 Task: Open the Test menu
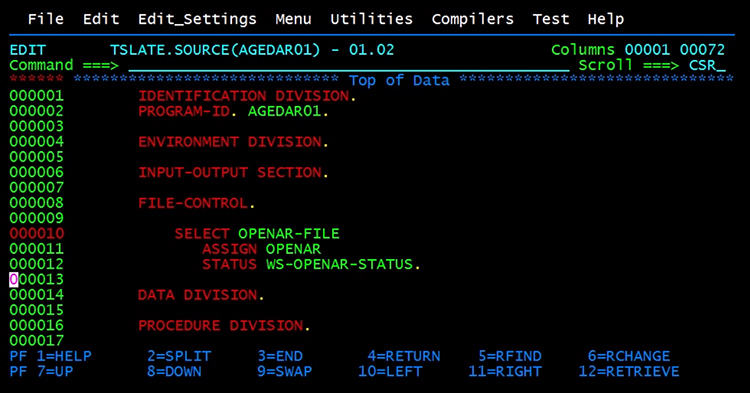pos(551,19)
